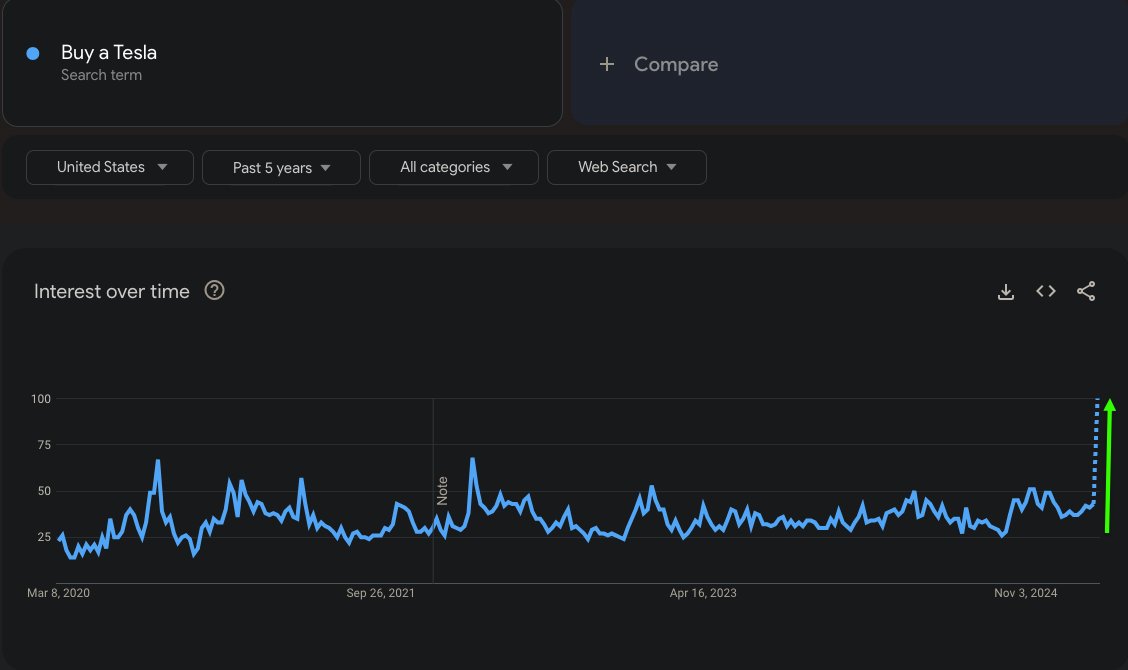Click the 100 value on the y-axis
1128x670 pixels.
coord(41,399)
